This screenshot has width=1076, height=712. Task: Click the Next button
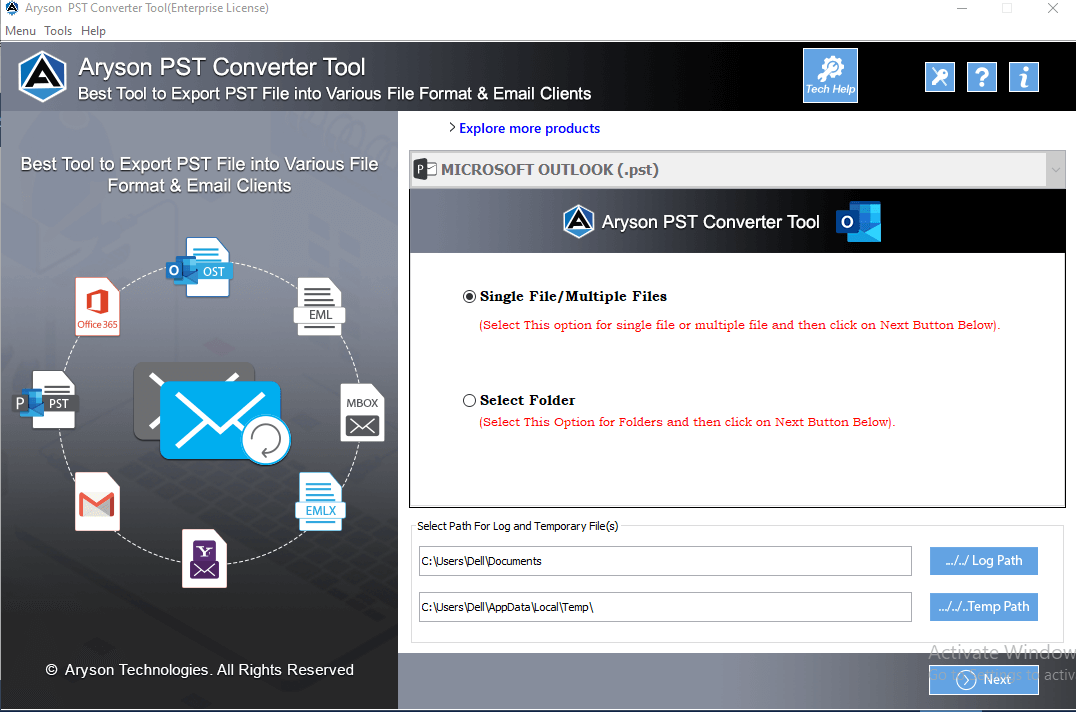(x=983, y=680)
